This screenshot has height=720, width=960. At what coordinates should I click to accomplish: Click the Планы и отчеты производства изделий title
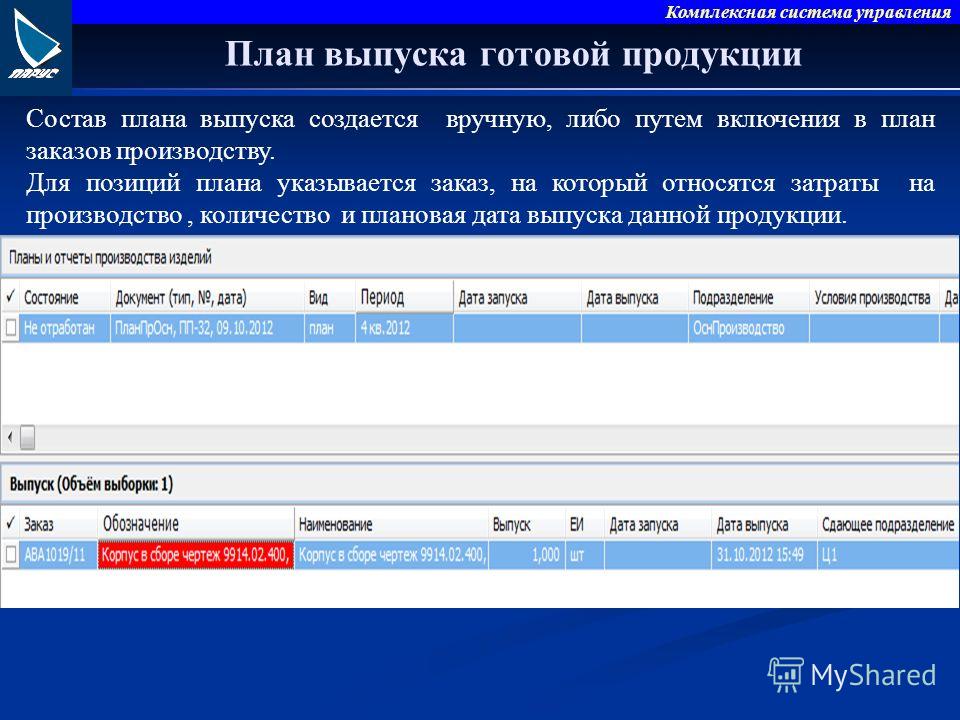pos(110,258)
